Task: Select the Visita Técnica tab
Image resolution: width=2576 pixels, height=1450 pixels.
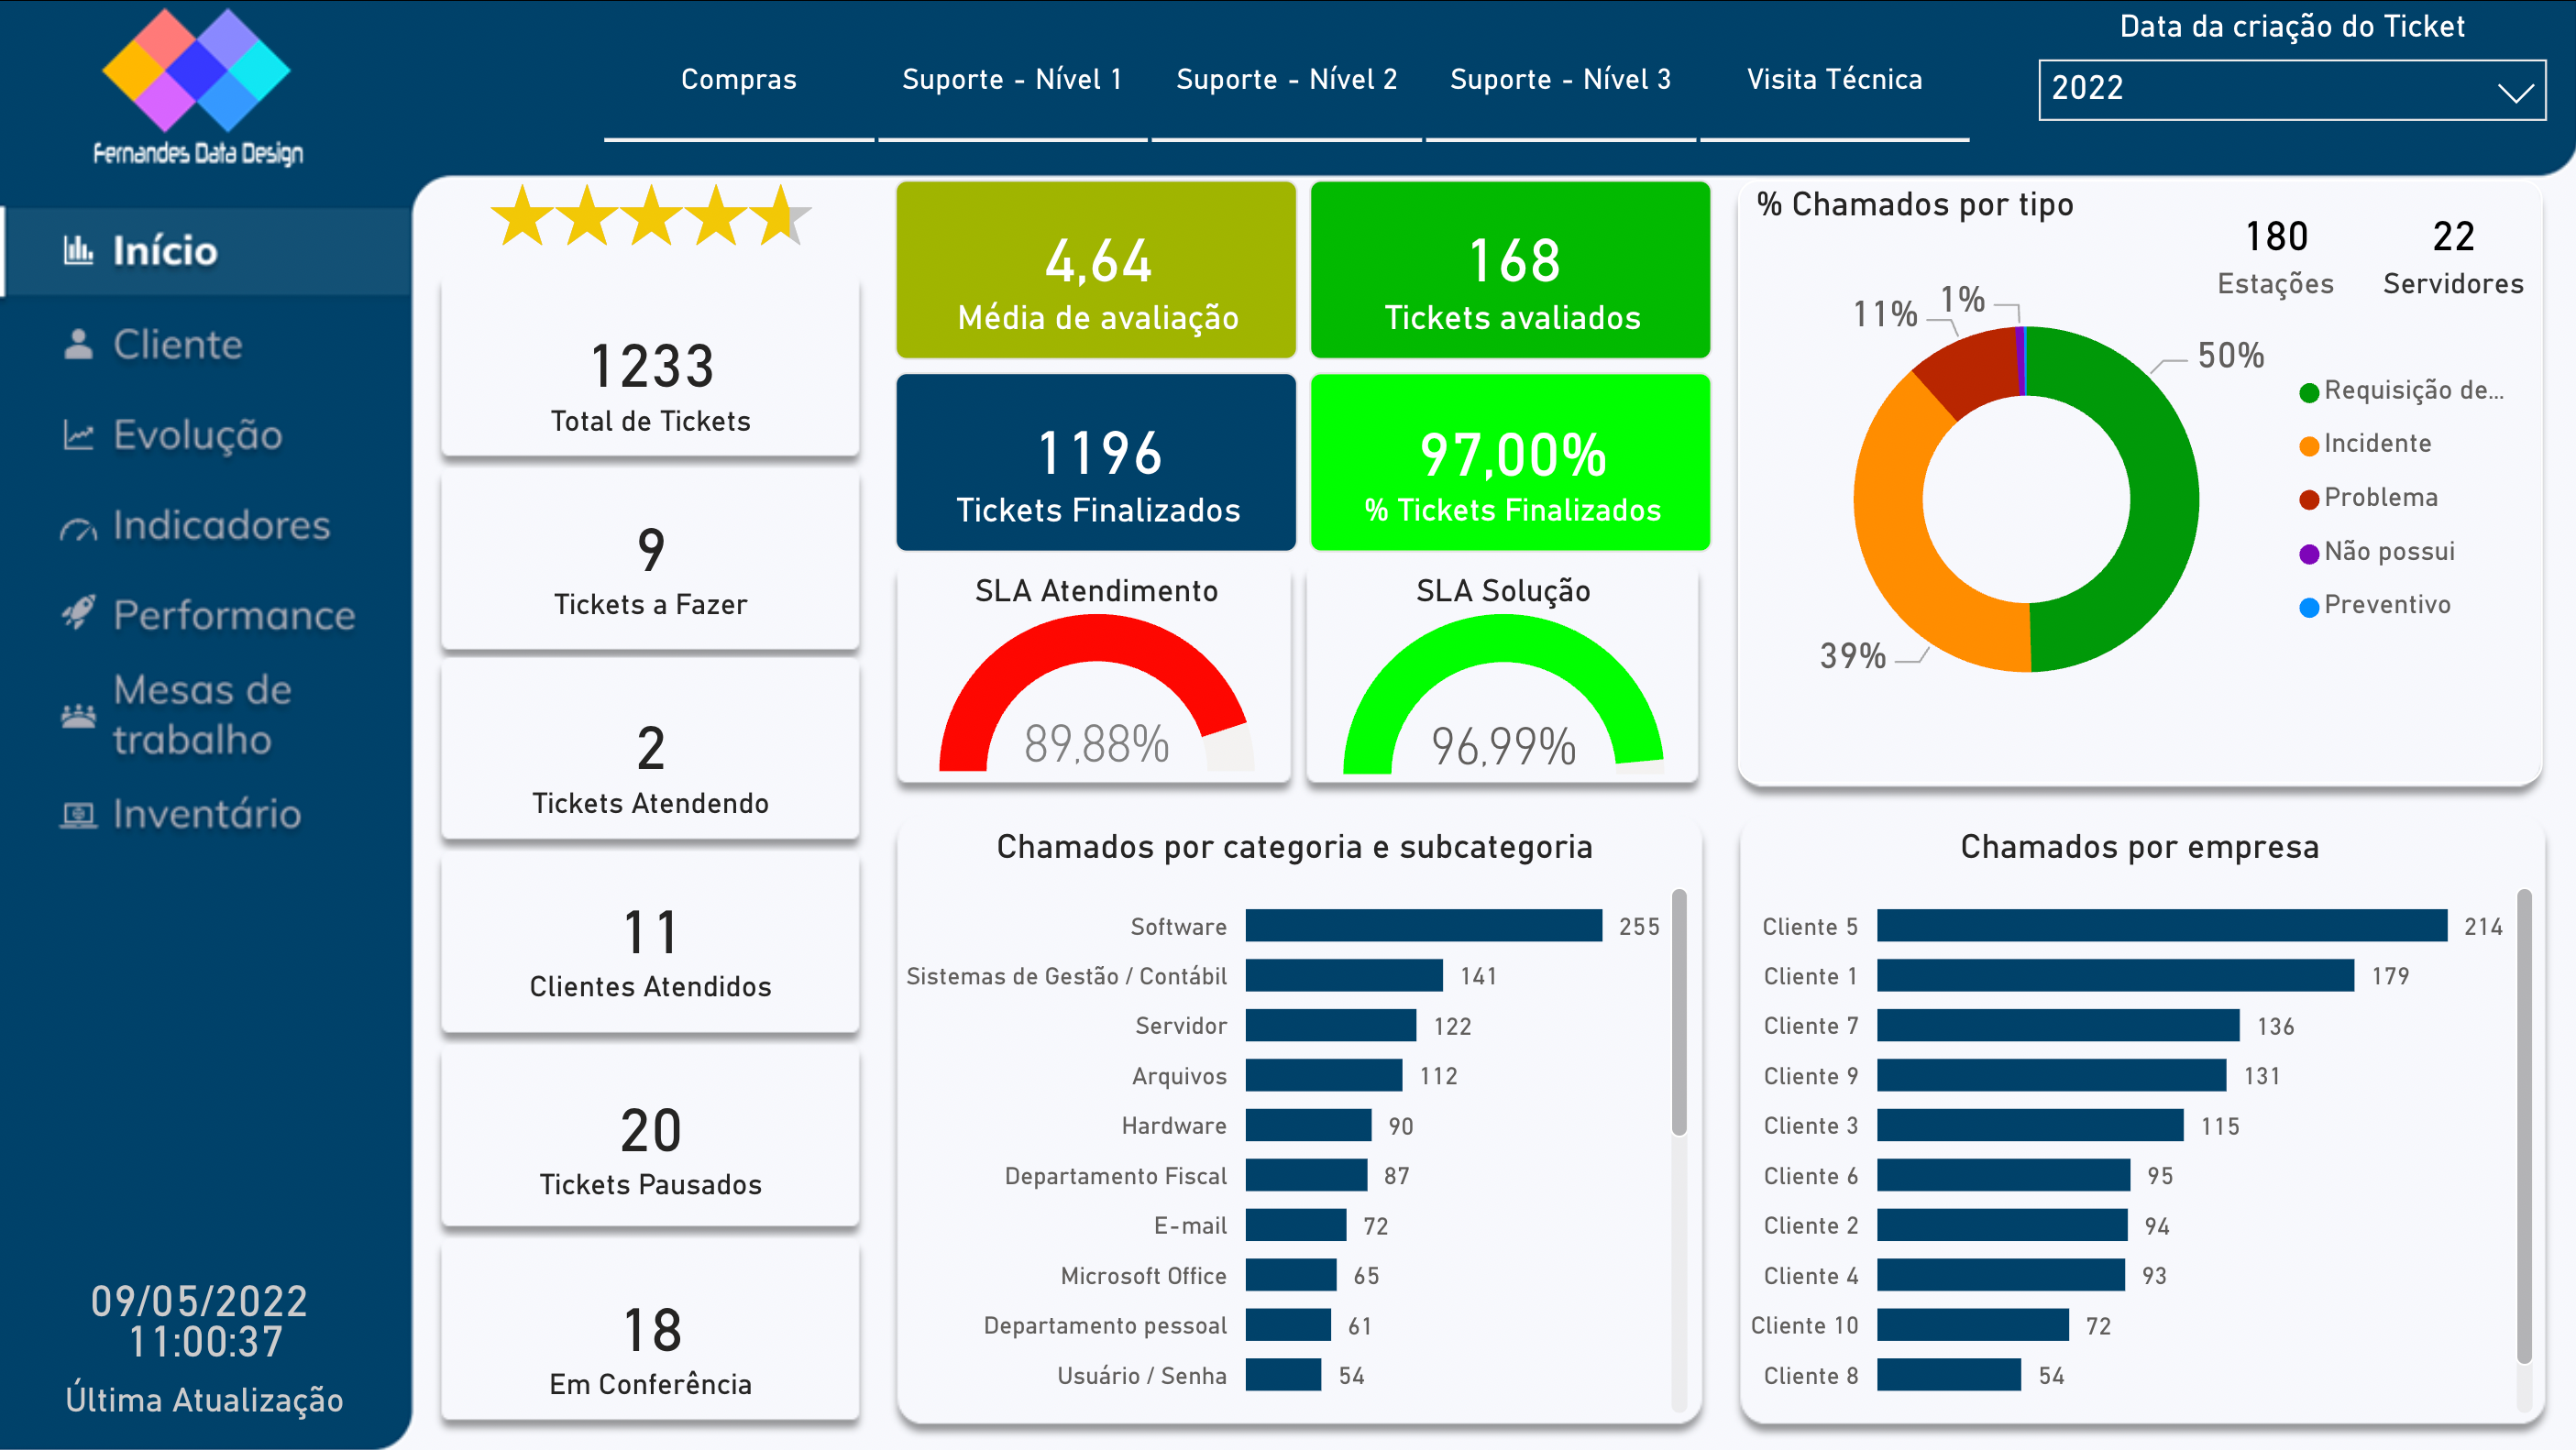Action: pyautogui.click(x=1835, y=79)
